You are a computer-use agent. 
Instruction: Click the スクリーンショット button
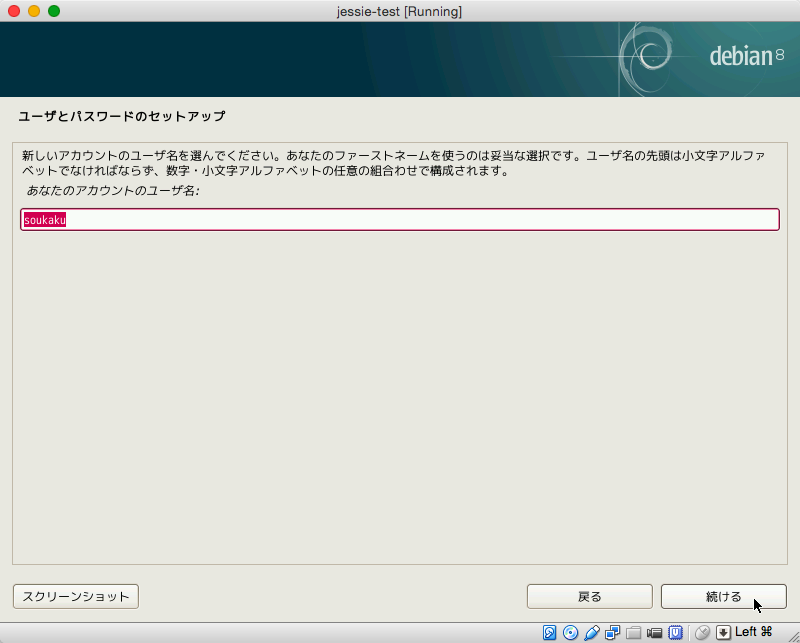[x=76, y=597]
